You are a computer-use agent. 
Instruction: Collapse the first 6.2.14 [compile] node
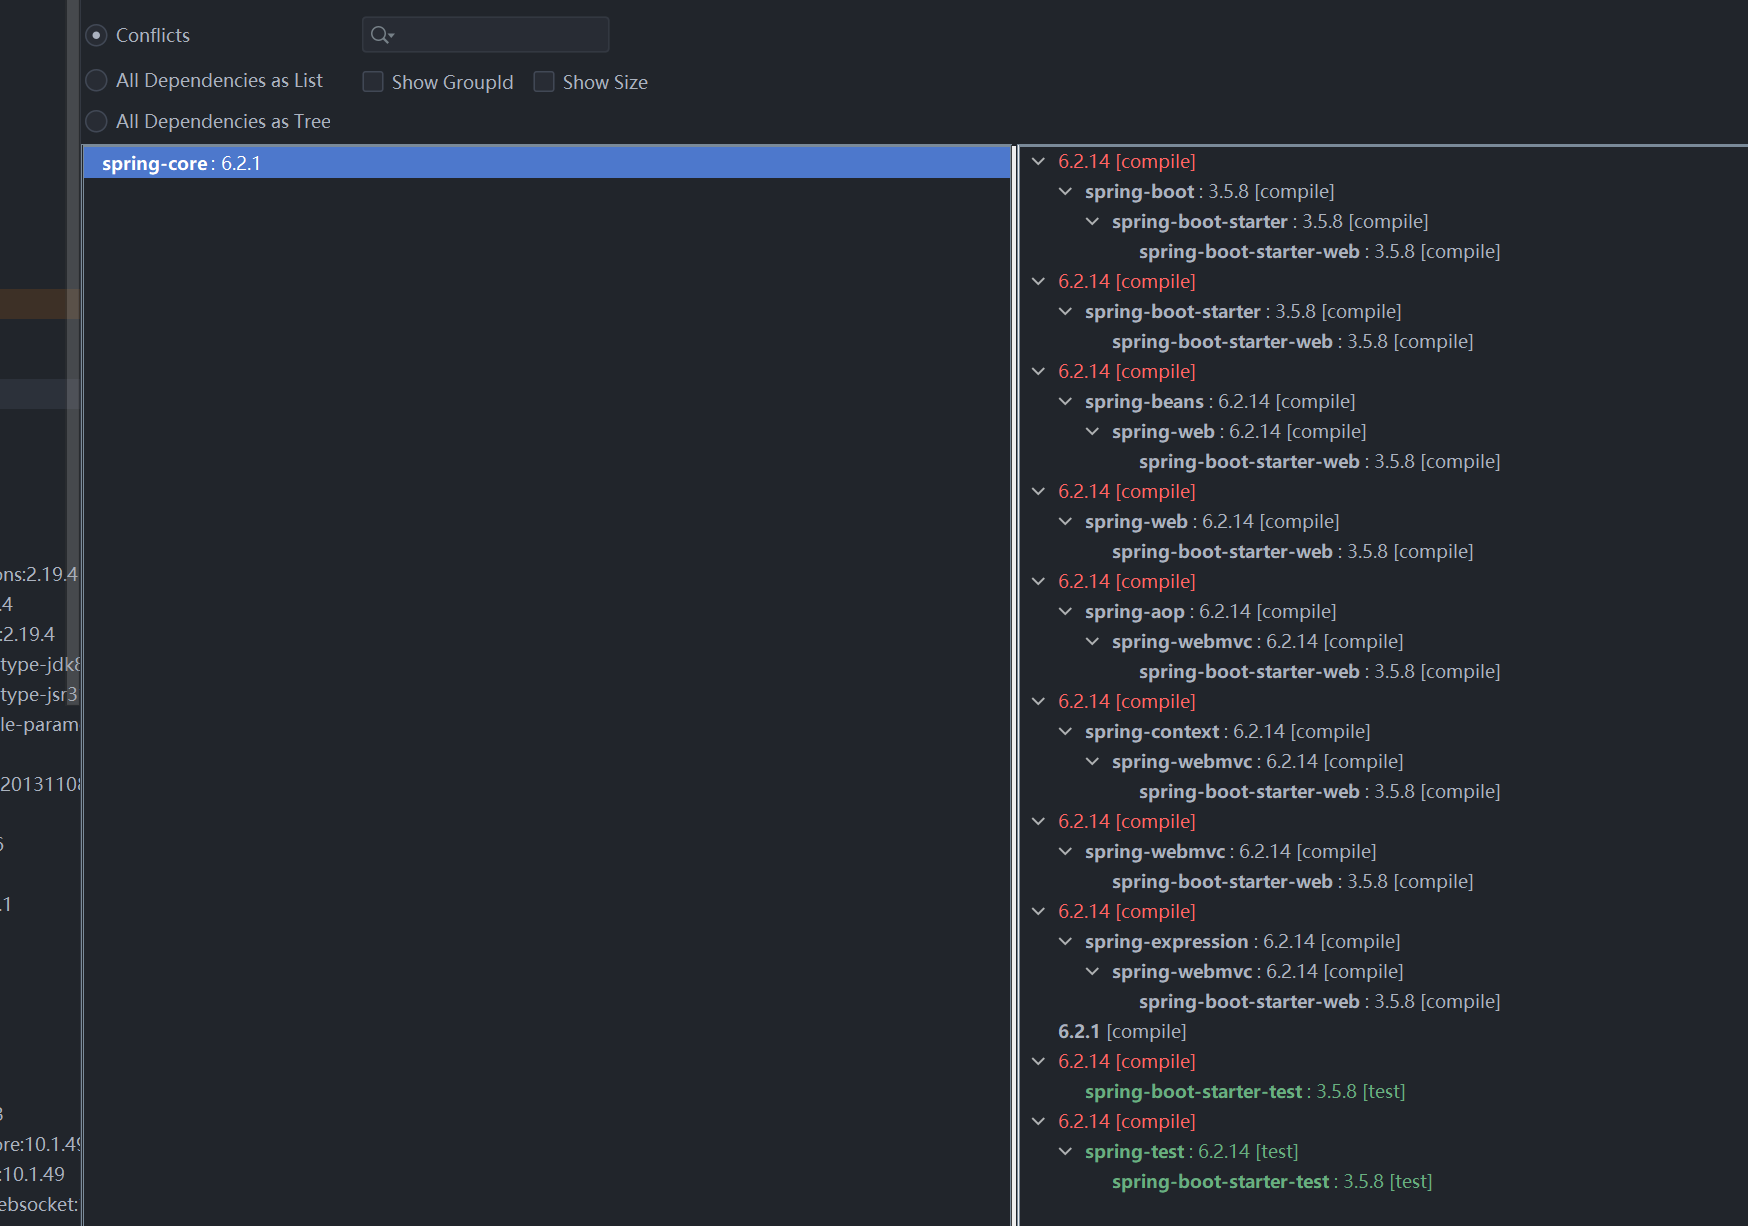[x=1038, y=161]
